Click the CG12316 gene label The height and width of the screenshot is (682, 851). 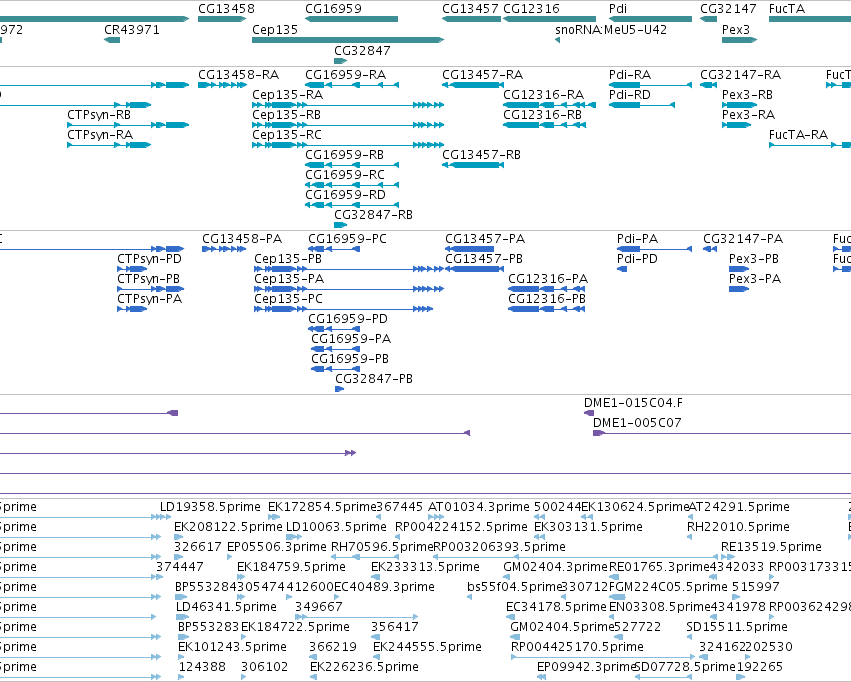click(531, 9)
